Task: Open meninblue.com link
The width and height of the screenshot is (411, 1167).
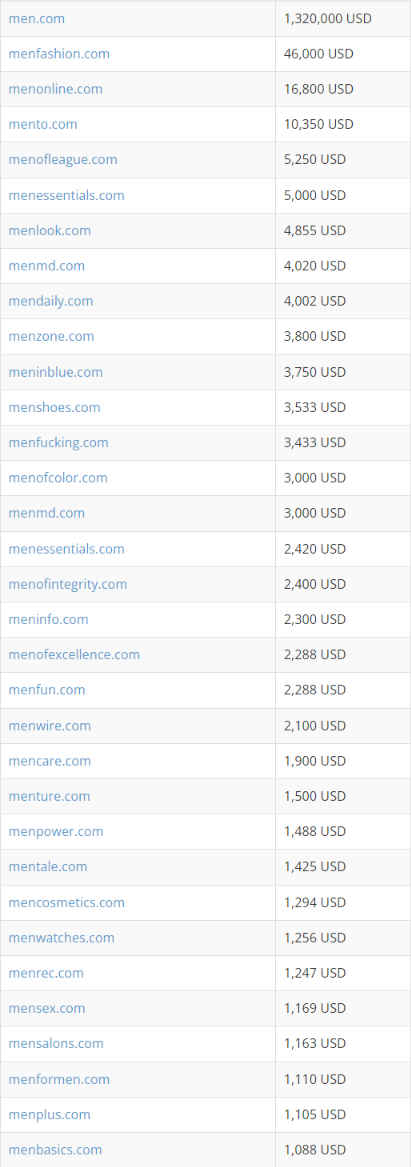Action: [55, 371]
